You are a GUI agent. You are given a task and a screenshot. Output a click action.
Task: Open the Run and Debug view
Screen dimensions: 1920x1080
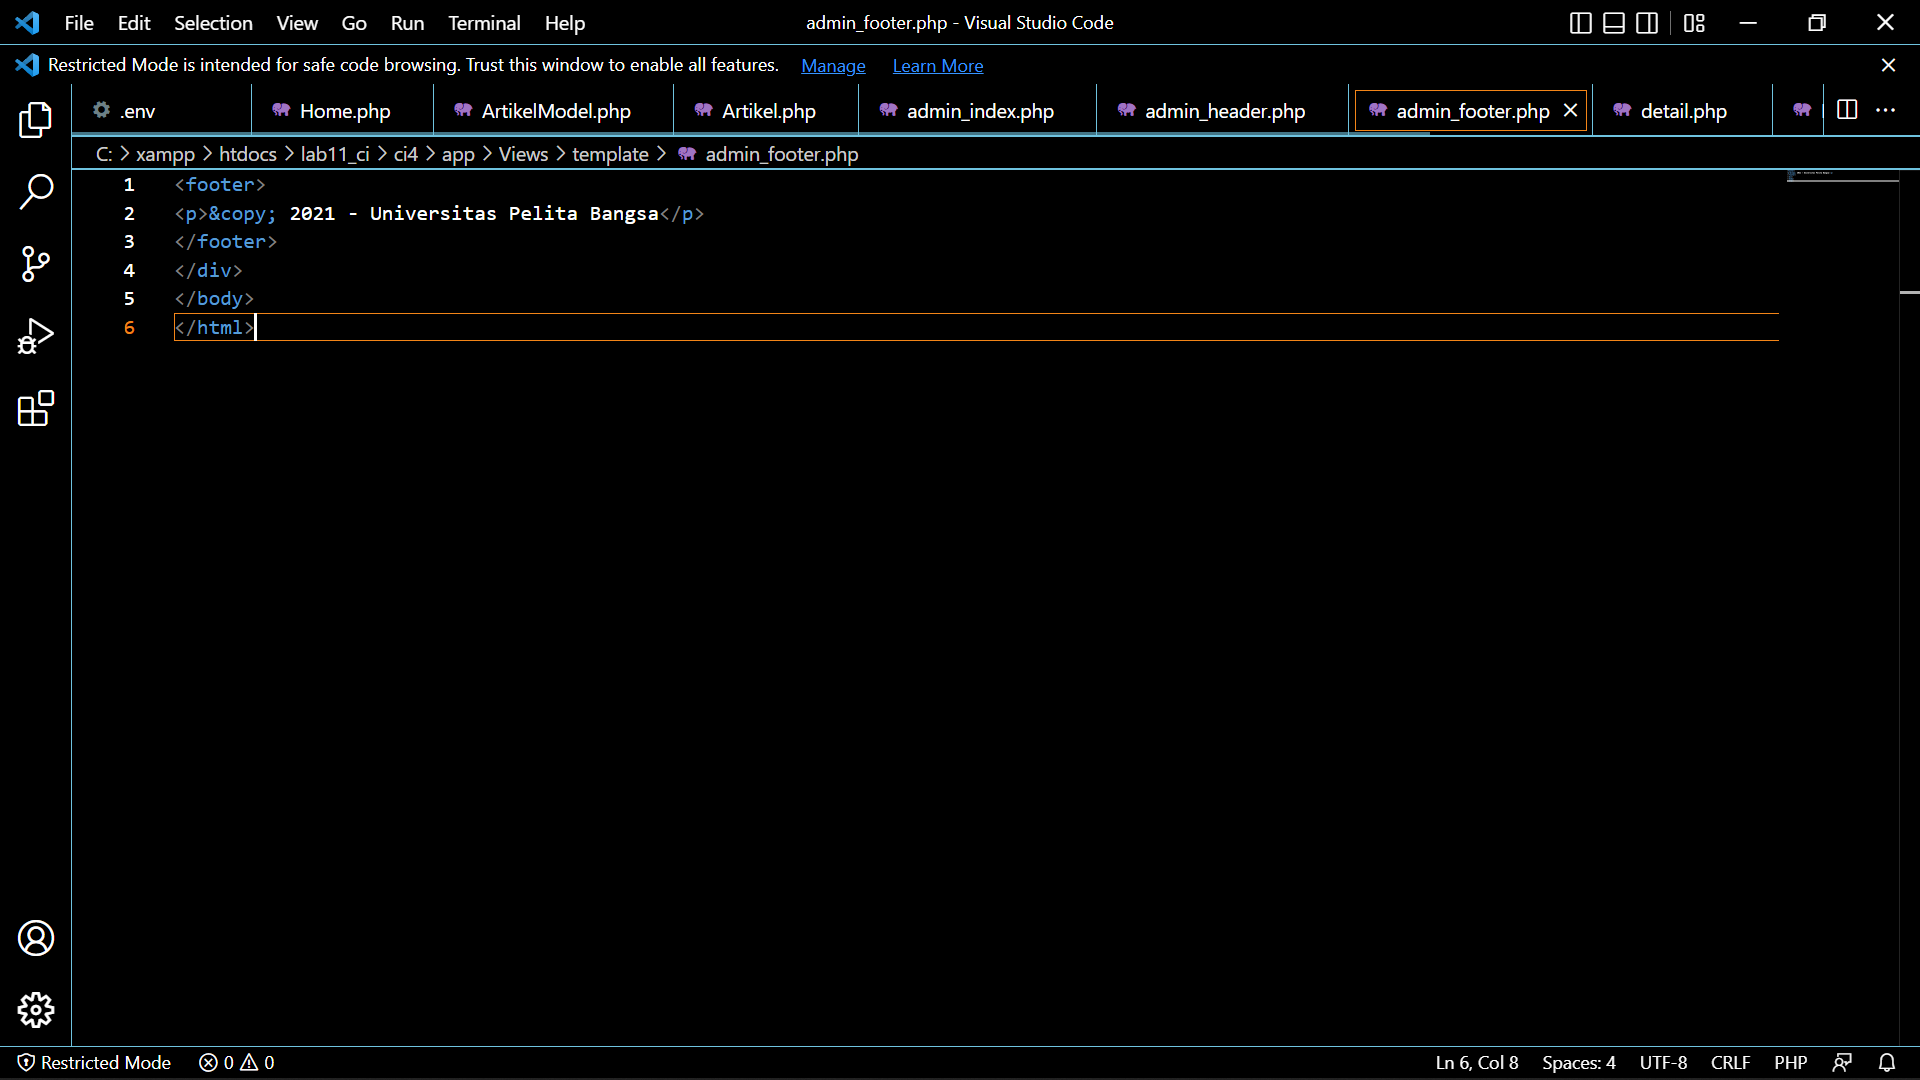pos(36,336)
